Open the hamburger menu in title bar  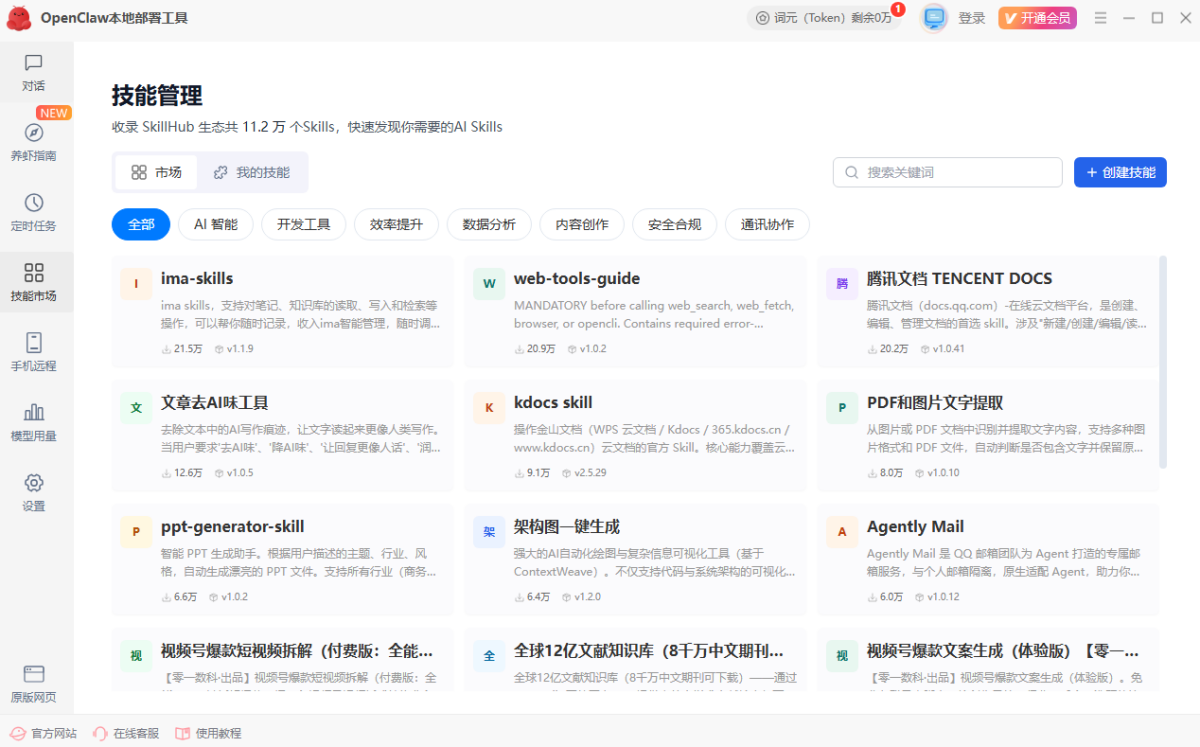pos(1101,18)
